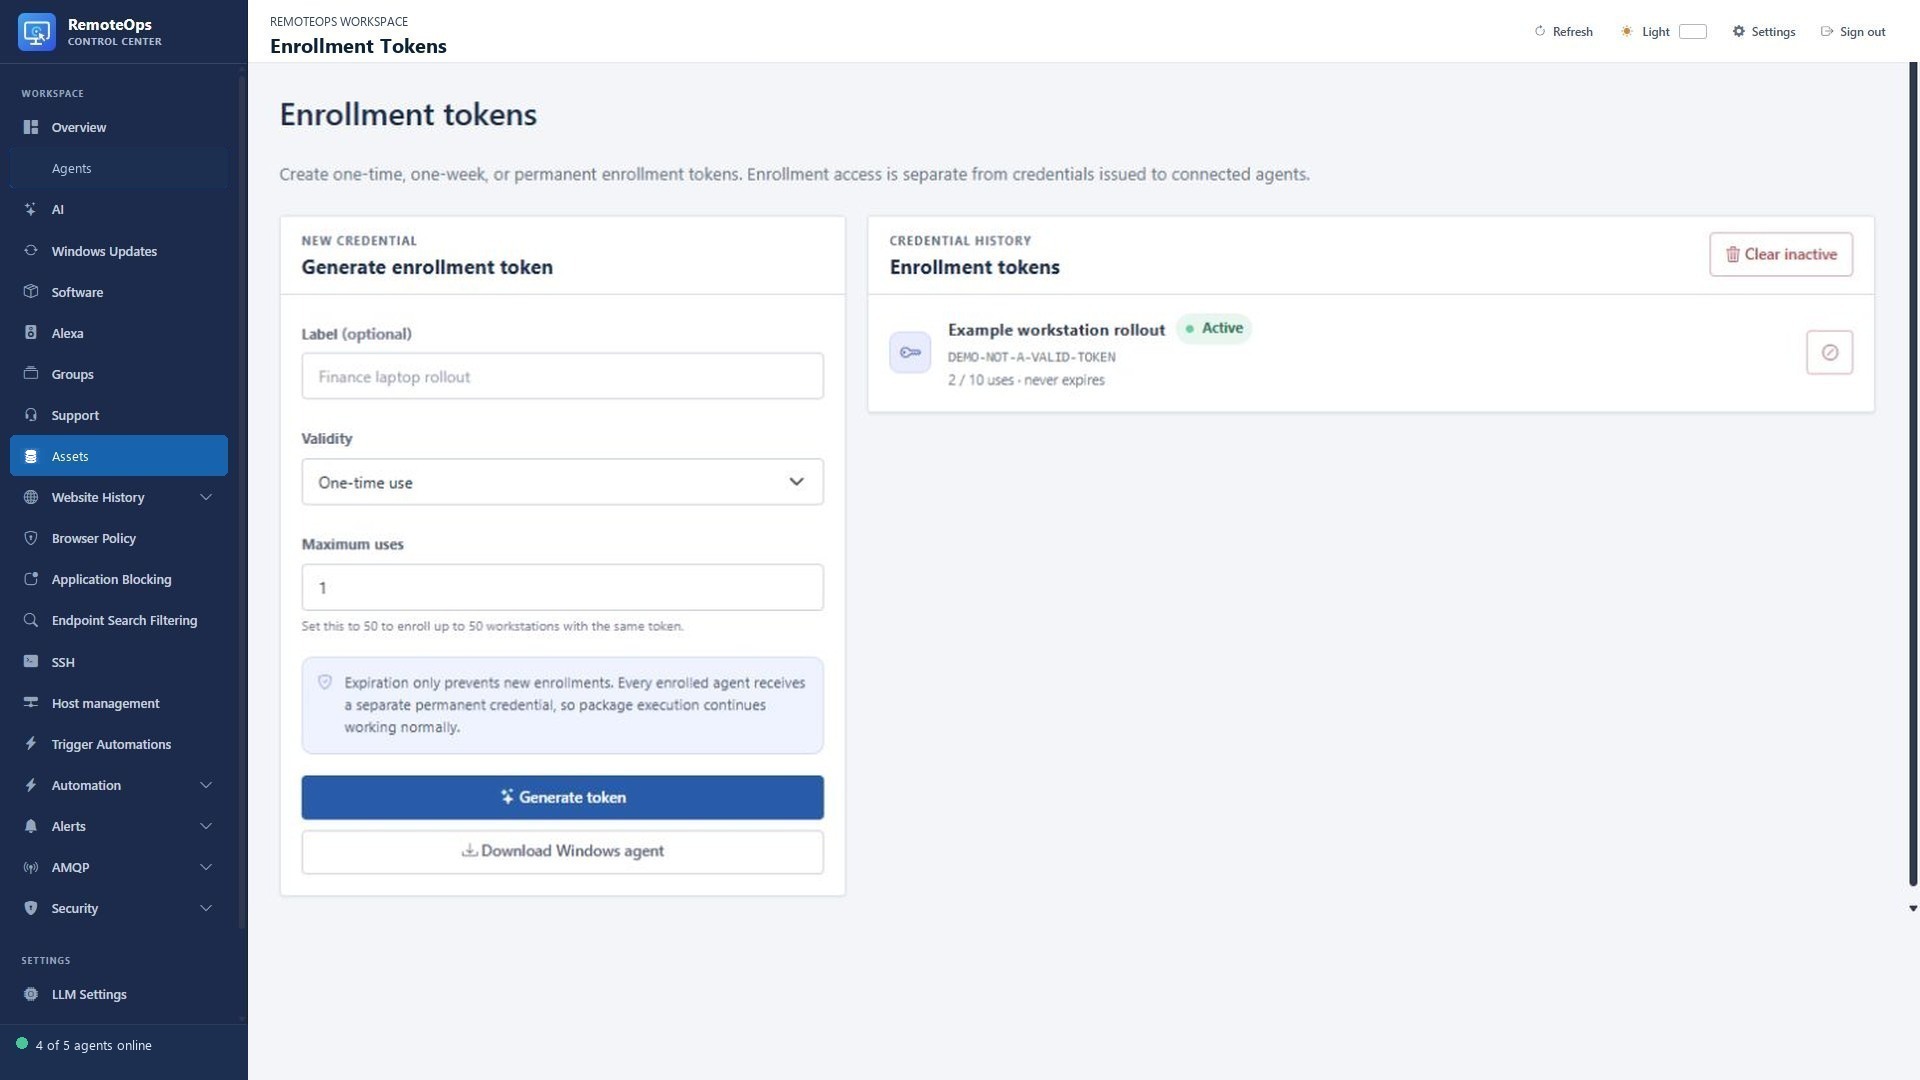This screenshot has width=1920, height=1080.
Task: Revoke the Example workstation rollout token
Action: pyautogui.click(x=1829, y=352)
